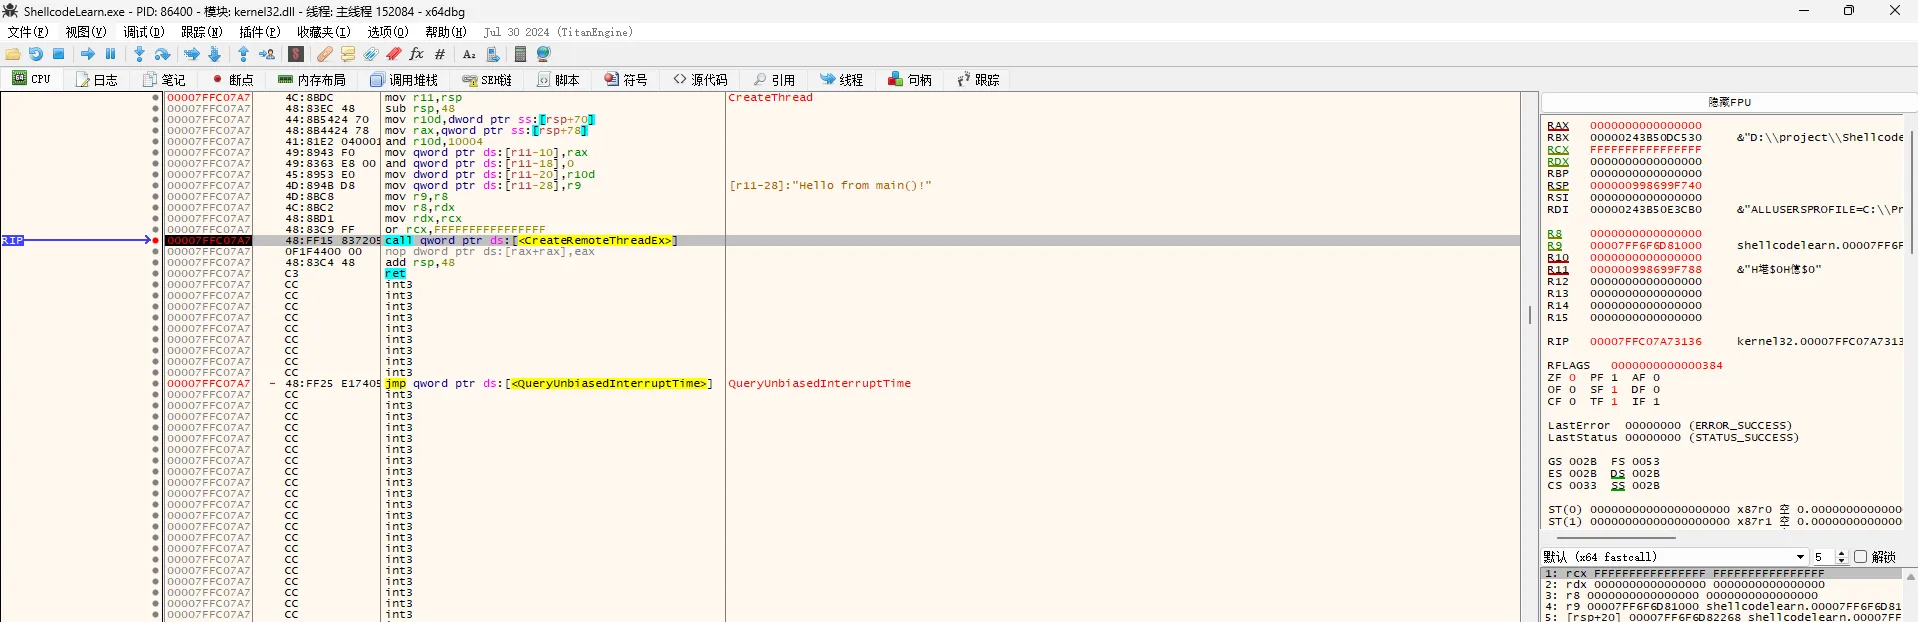Click the Open file folder icon

tap(13, 54)
